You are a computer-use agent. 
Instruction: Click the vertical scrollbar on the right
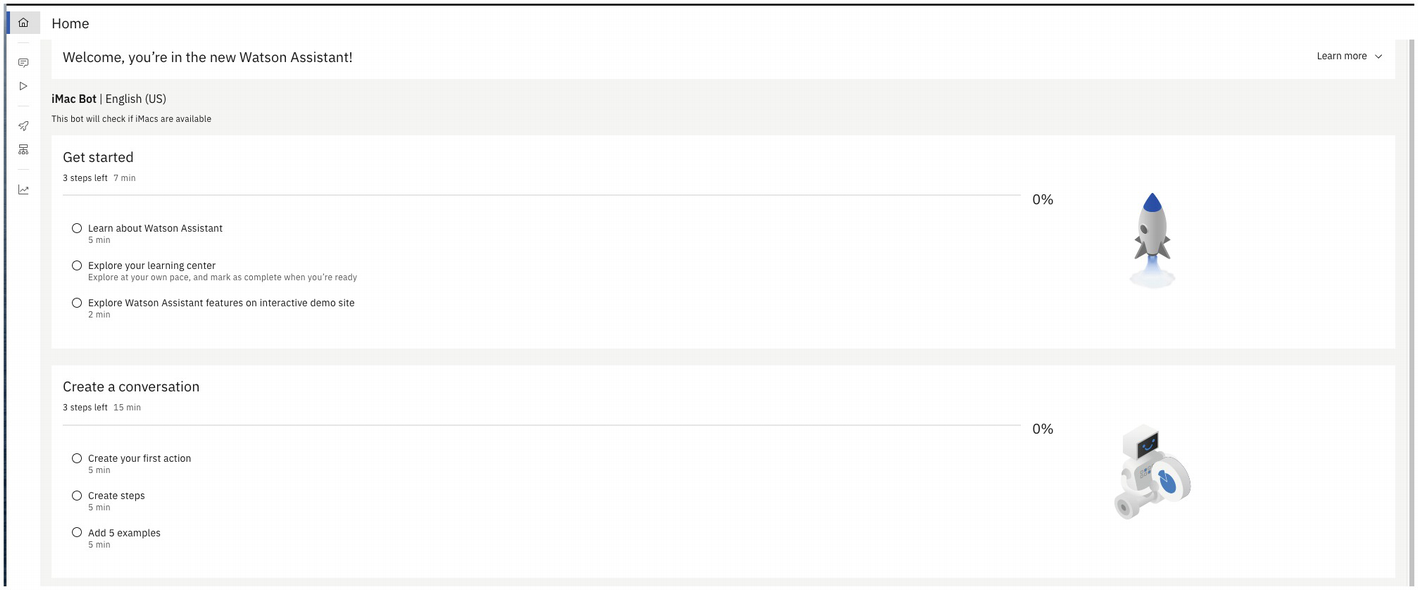tap(1410, 300)
